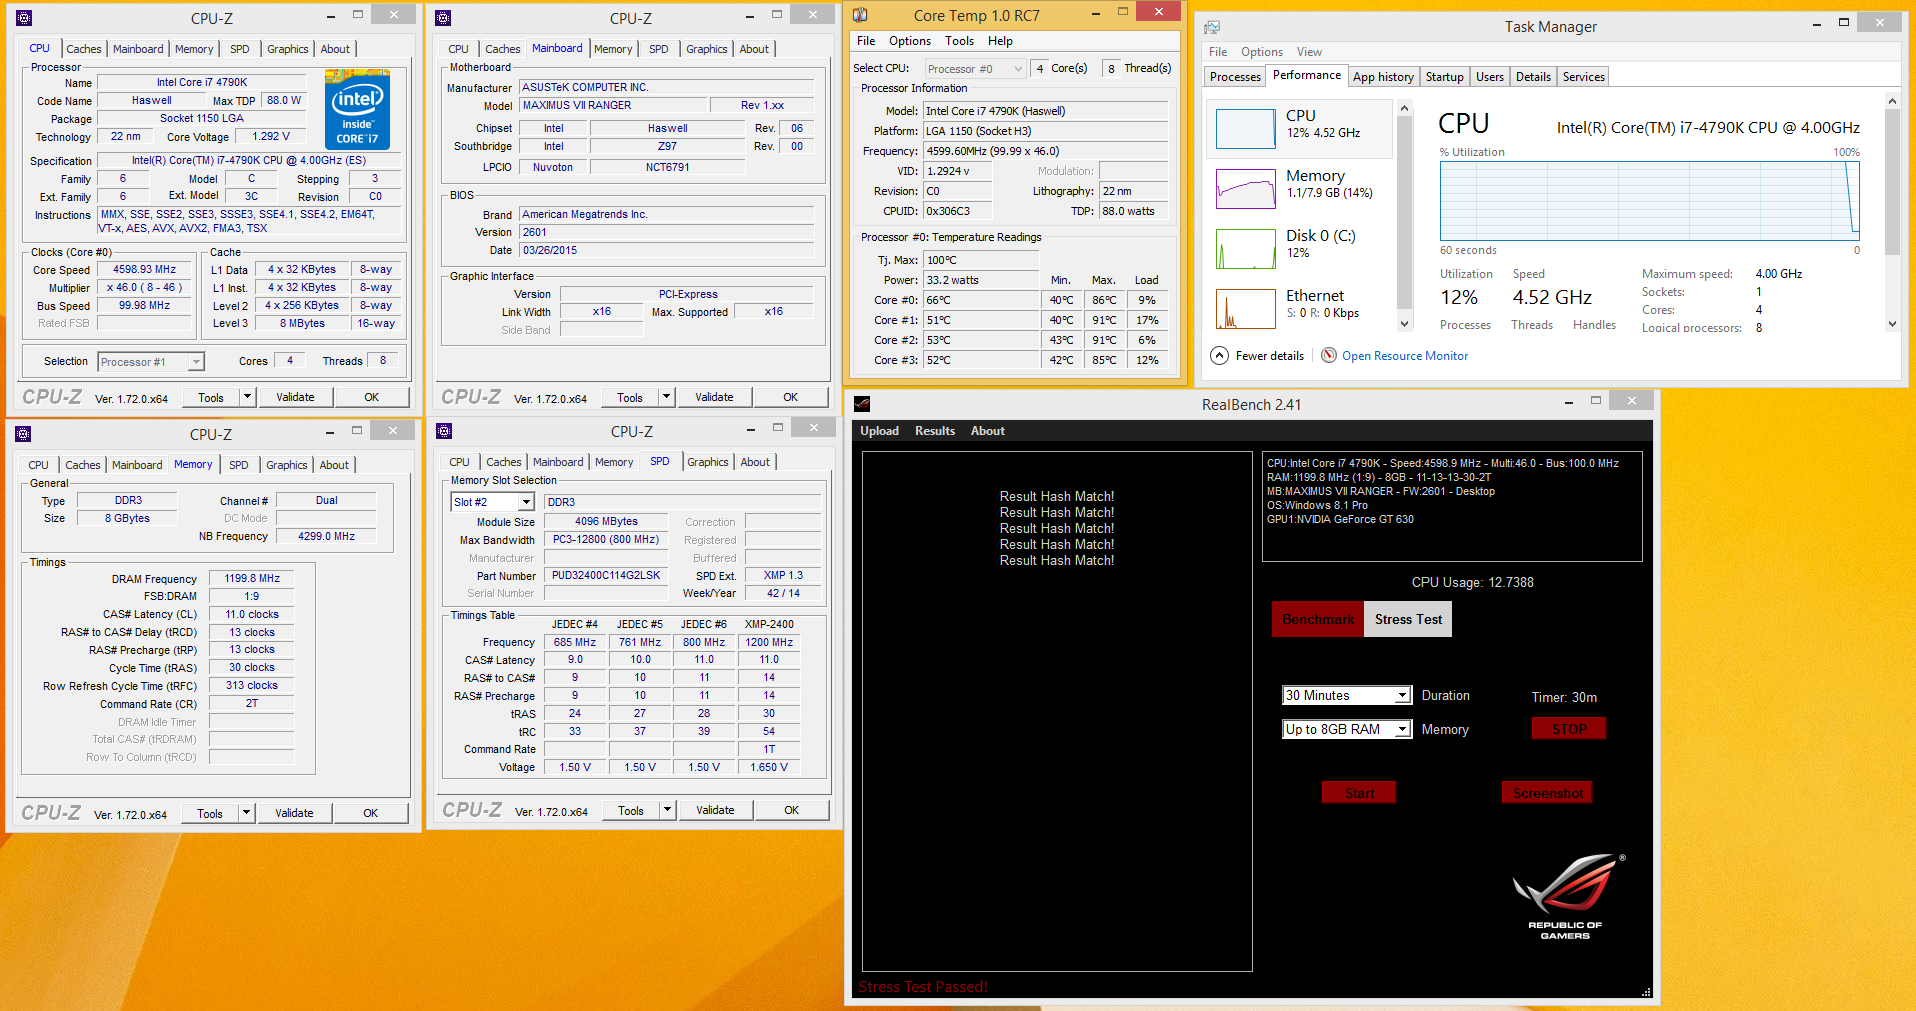Click the CPU utilization graph in Task Manager
This screenshot has width=1916, height=1011.
coord(1650,200)
